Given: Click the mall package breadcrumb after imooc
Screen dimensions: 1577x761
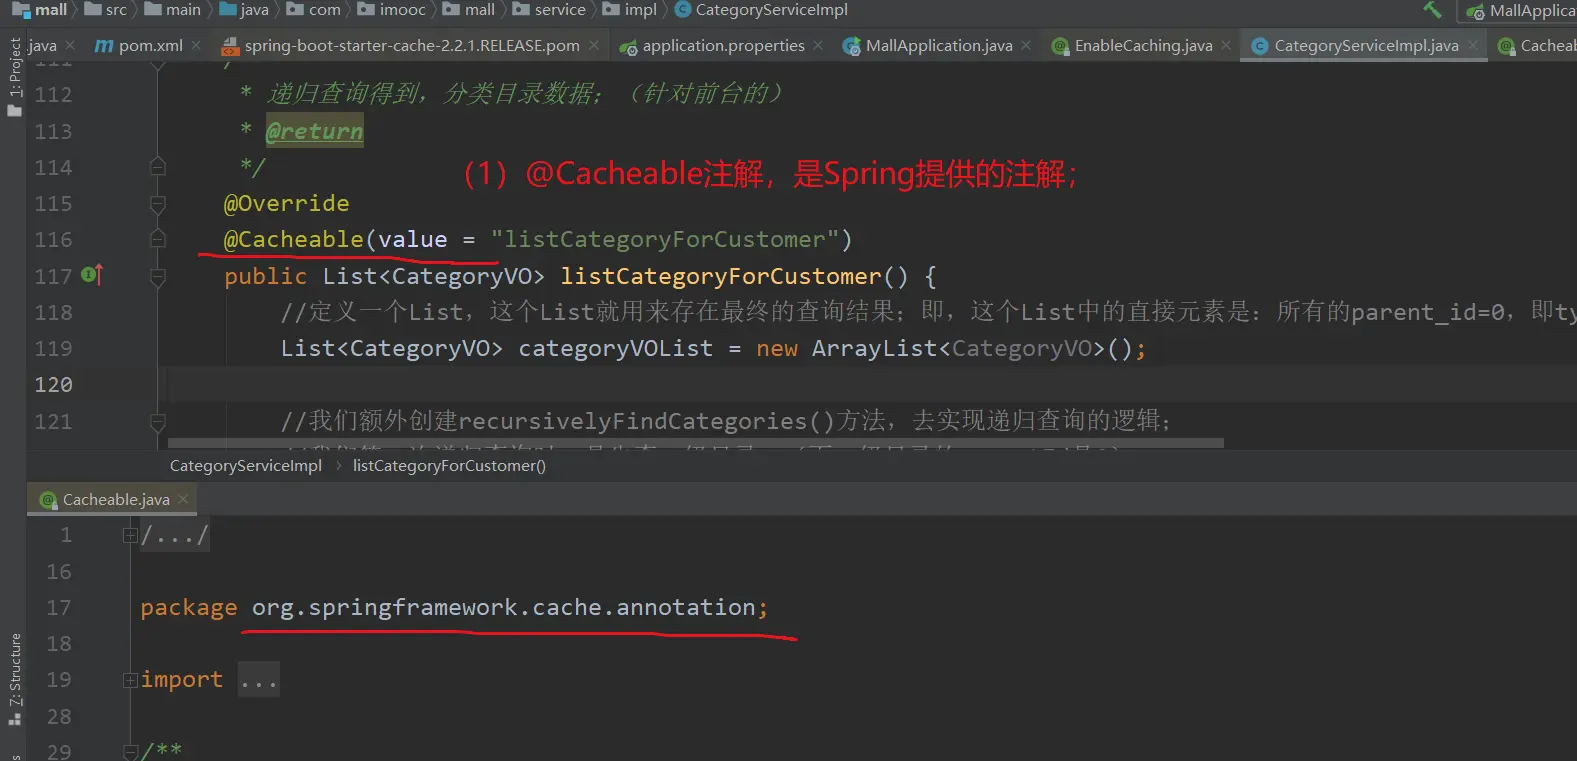Looking at the screenshot, I should click(x=469, y=10).
